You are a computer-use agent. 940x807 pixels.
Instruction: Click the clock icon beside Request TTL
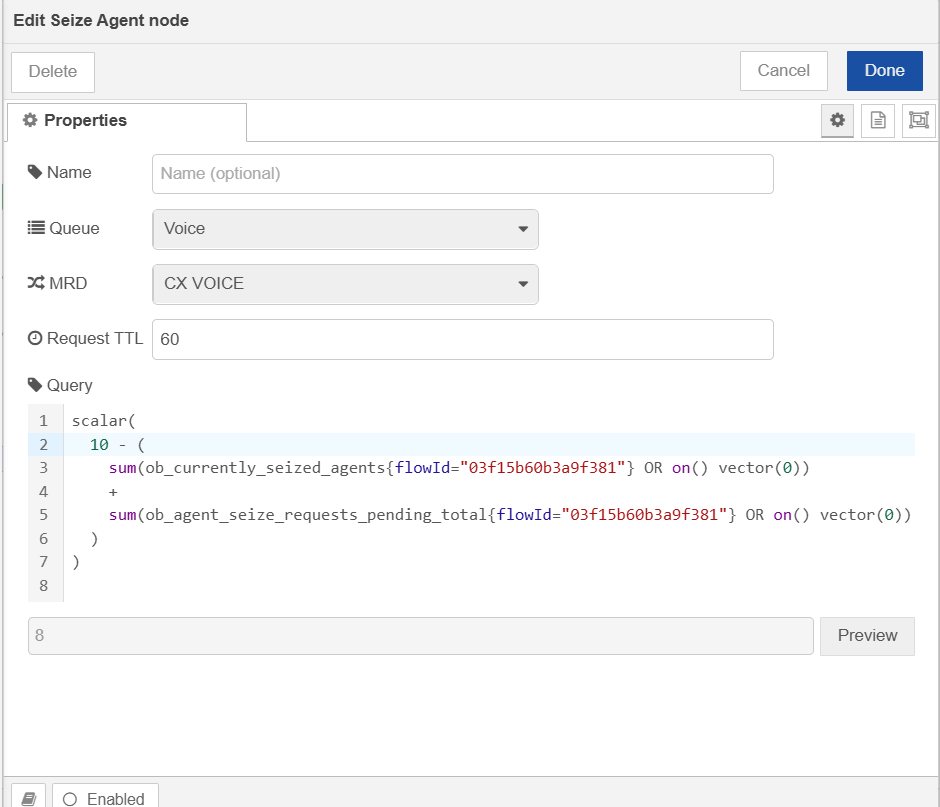pos(35,338)
